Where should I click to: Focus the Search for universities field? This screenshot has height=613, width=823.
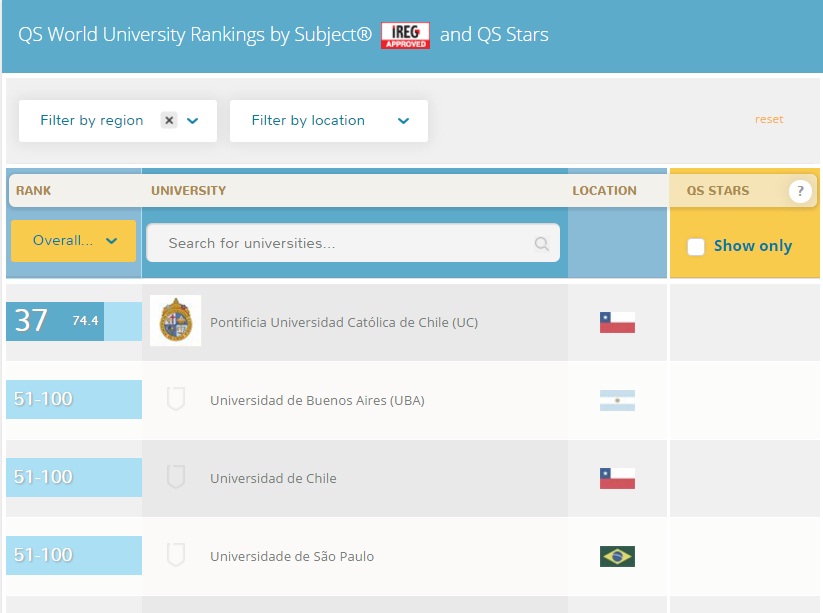pyautogui.click(x=353, y=243)
